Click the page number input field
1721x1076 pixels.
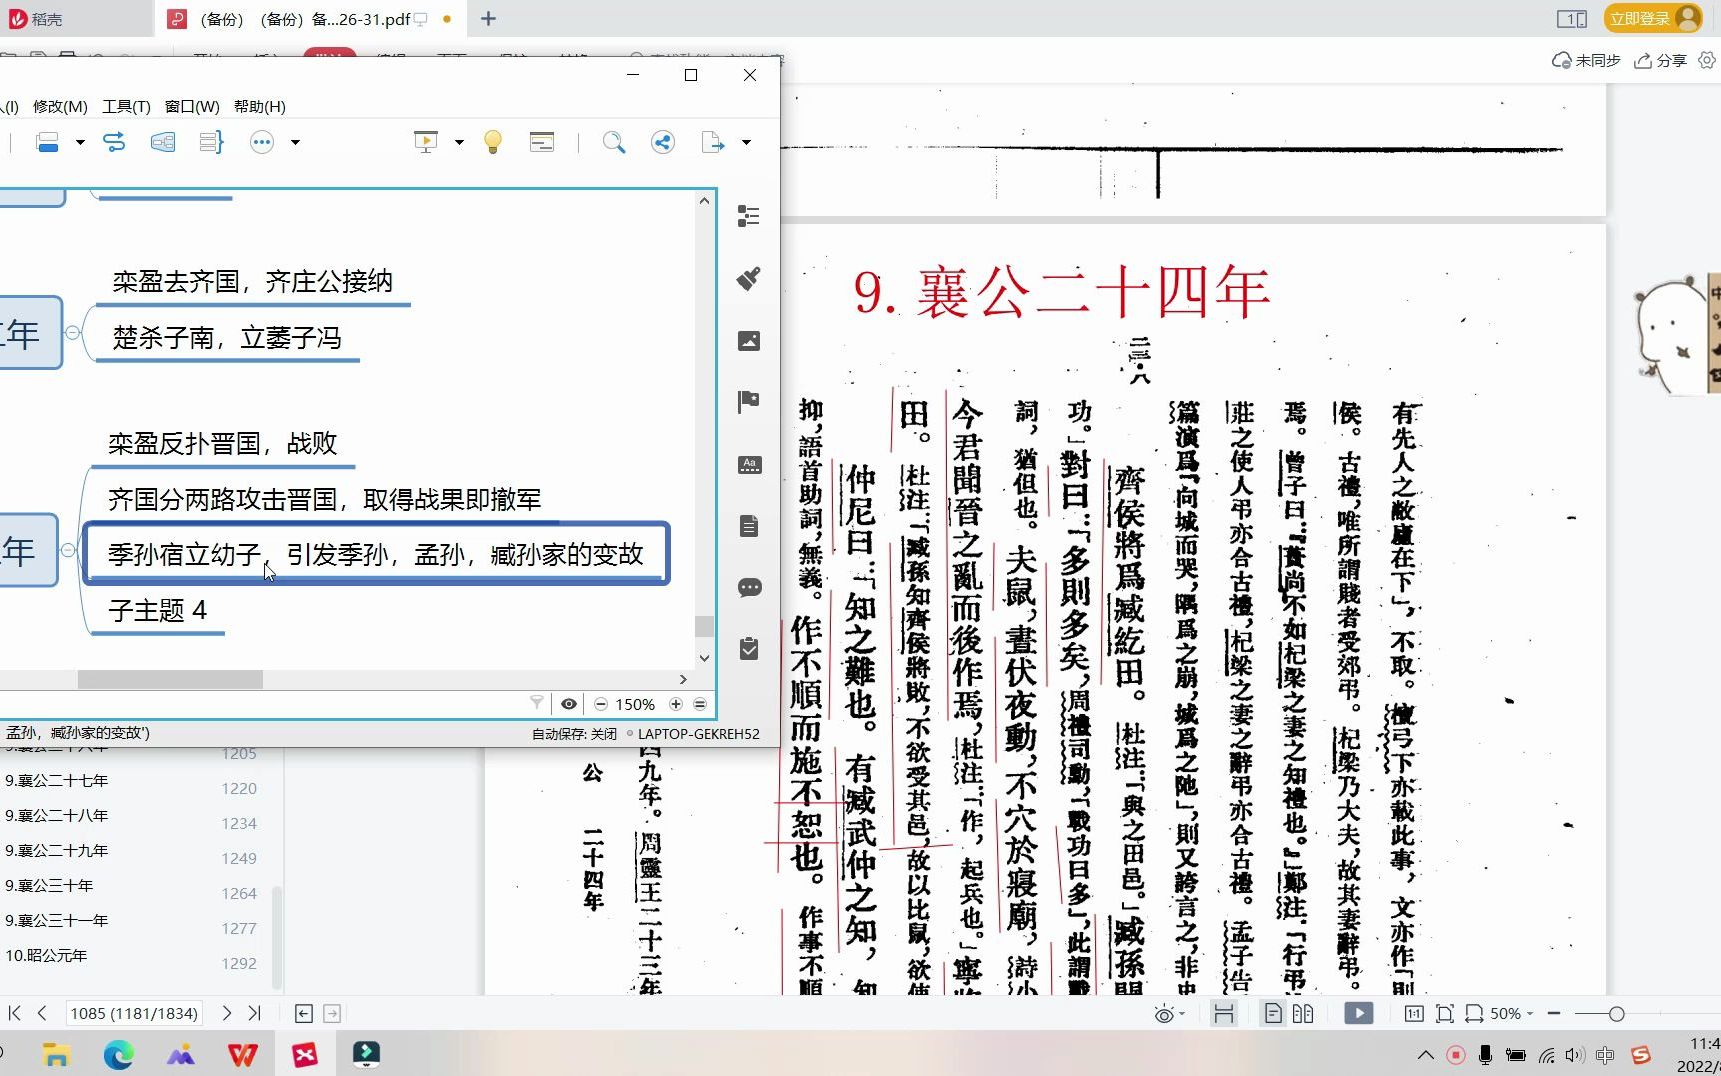(134, 1013)
